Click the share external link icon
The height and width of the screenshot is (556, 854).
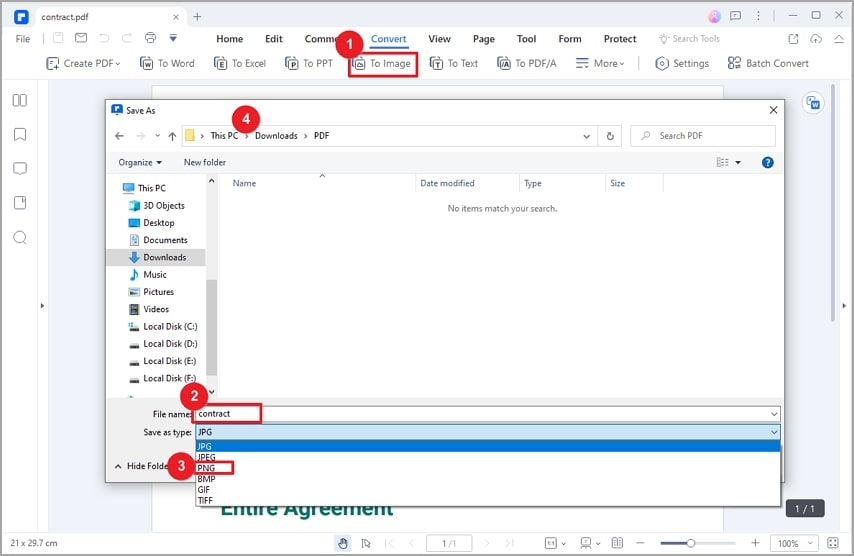pos(793,39)
